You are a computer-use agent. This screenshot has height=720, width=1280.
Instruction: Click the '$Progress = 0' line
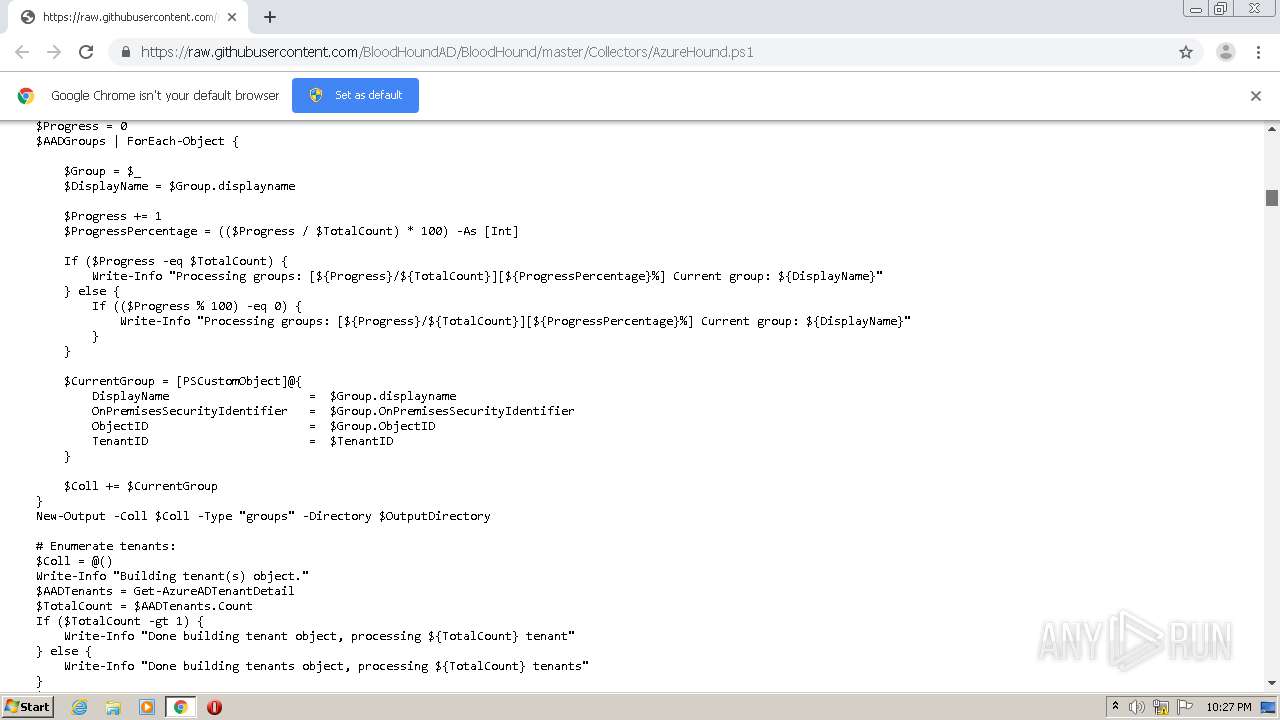click(82, 126)
